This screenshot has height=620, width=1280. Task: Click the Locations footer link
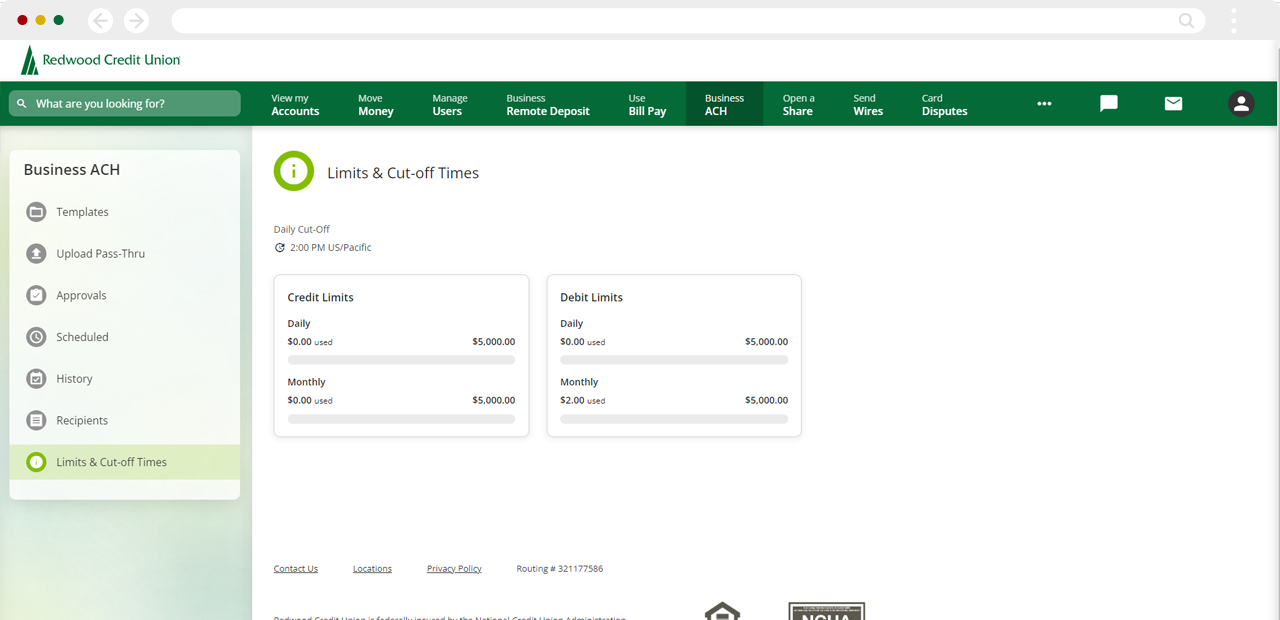tap(372, 569)
